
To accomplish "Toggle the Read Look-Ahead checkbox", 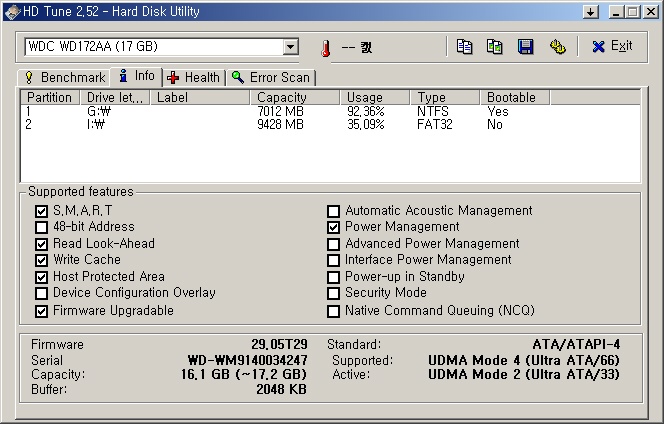I will (41, 244).
